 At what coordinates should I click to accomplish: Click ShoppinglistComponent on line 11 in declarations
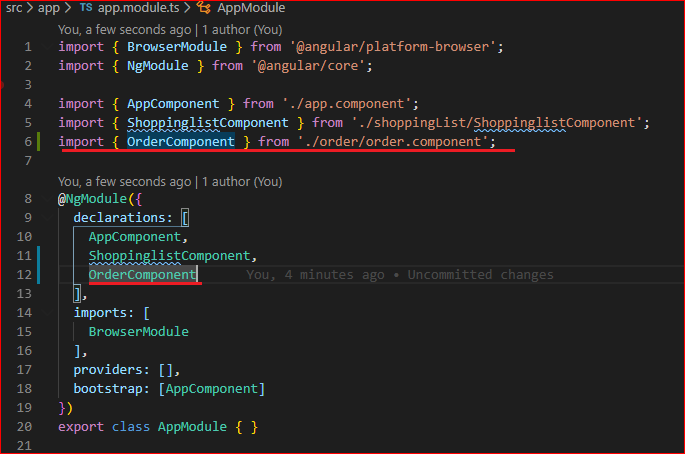(x=170, y=256)
